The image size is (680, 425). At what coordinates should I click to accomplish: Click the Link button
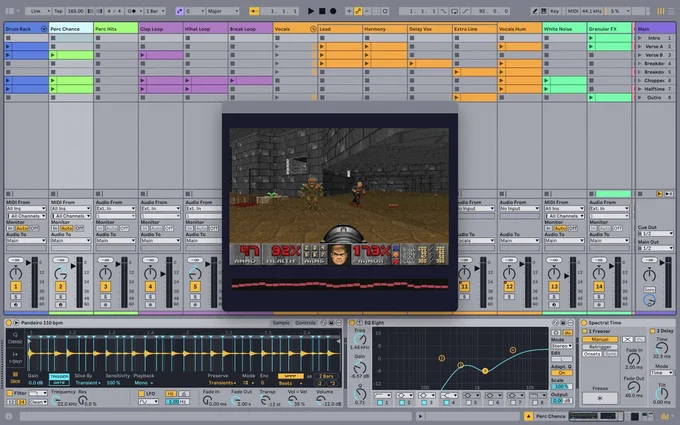pos(38,11)
